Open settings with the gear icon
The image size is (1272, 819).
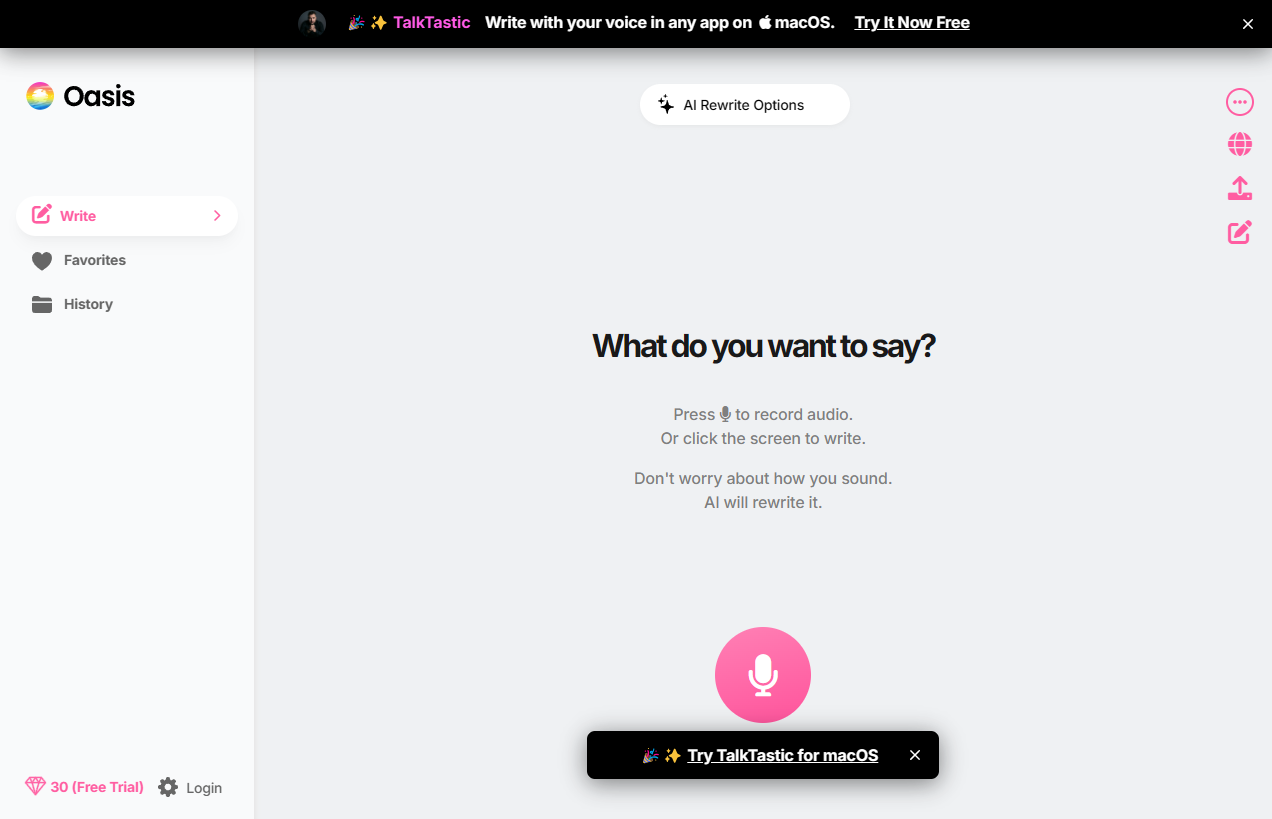coord(168,787)
